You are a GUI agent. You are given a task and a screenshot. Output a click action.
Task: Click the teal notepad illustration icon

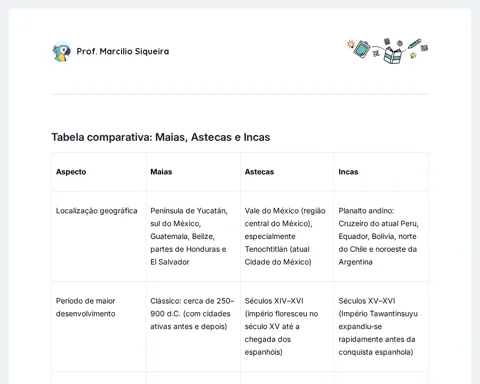coord(362,49)
